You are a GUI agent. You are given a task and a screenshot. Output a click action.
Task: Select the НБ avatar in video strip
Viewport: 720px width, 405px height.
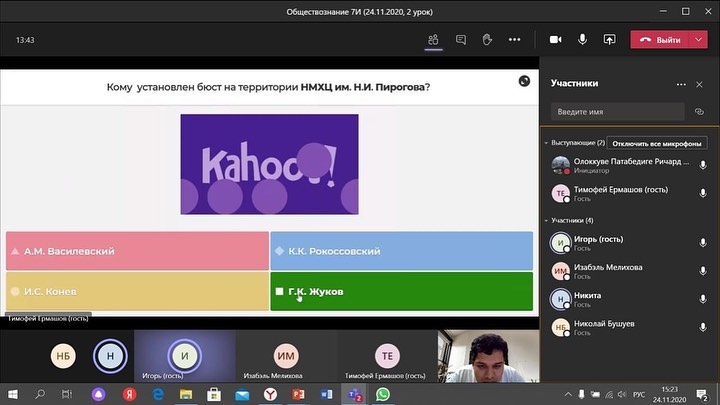(63, 356)
